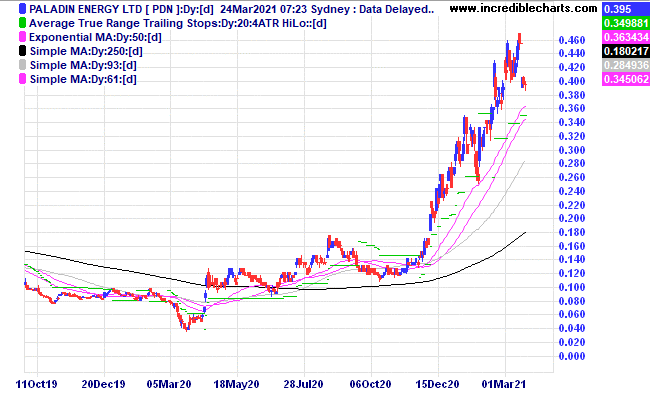Click the 20Dec19 date axis label

(x=103, y=384)
